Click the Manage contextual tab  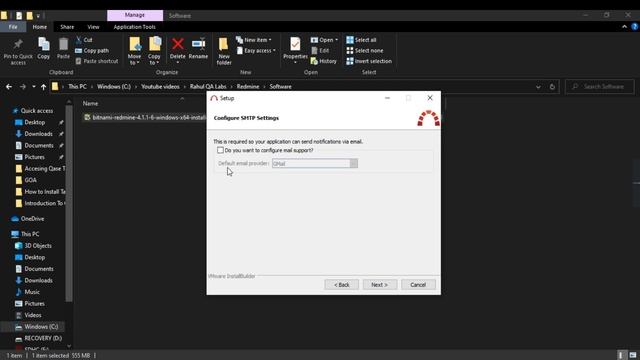135,15
